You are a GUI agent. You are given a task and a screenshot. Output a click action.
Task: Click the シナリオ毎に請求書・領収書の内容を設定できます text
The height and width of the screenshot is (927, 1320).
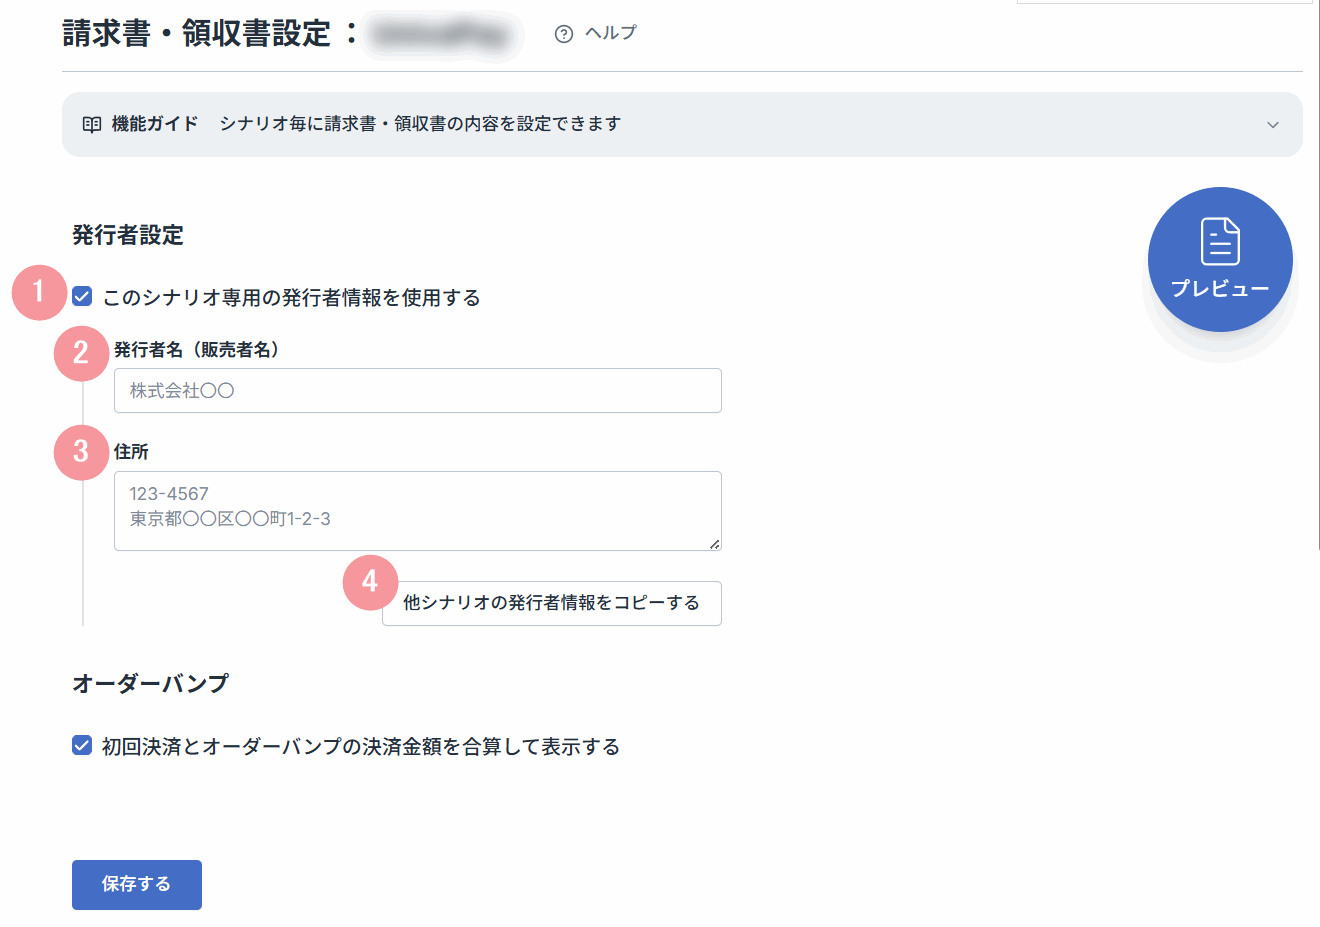click(420, 124)
